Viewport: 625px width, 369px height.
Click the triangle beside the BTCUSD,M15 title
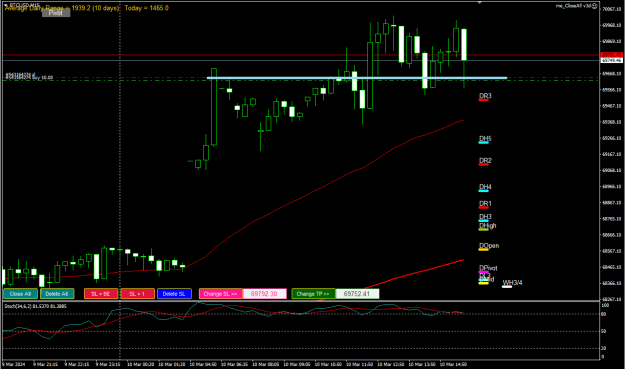tap(6, 5)
